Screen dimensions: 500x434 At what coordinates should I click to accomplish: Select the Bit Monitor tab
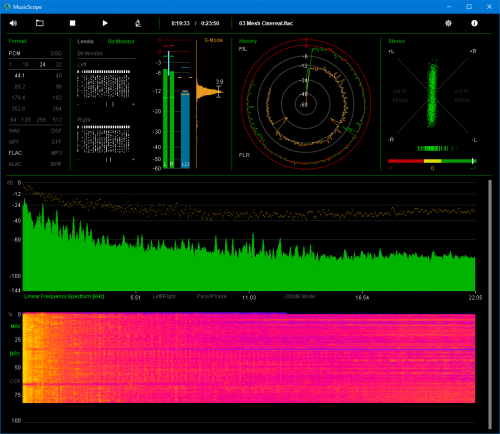tap(121, 41)
